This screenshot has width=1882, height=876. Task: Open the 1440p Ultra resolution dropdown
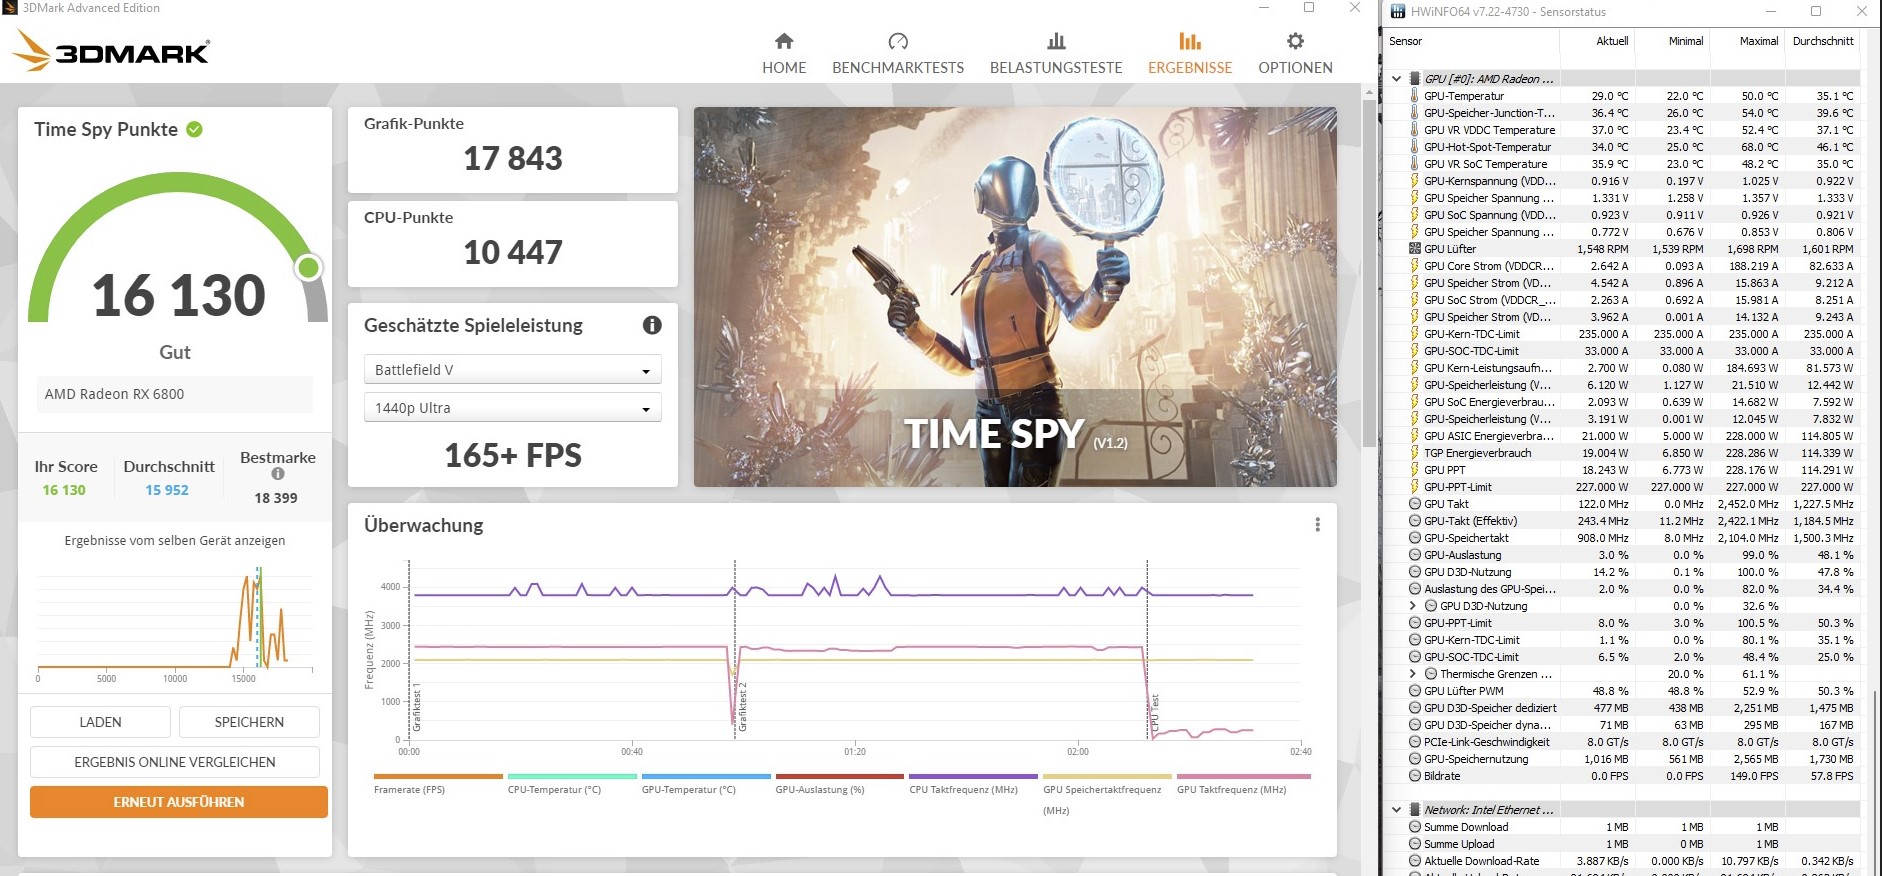(x=512, y=408)
